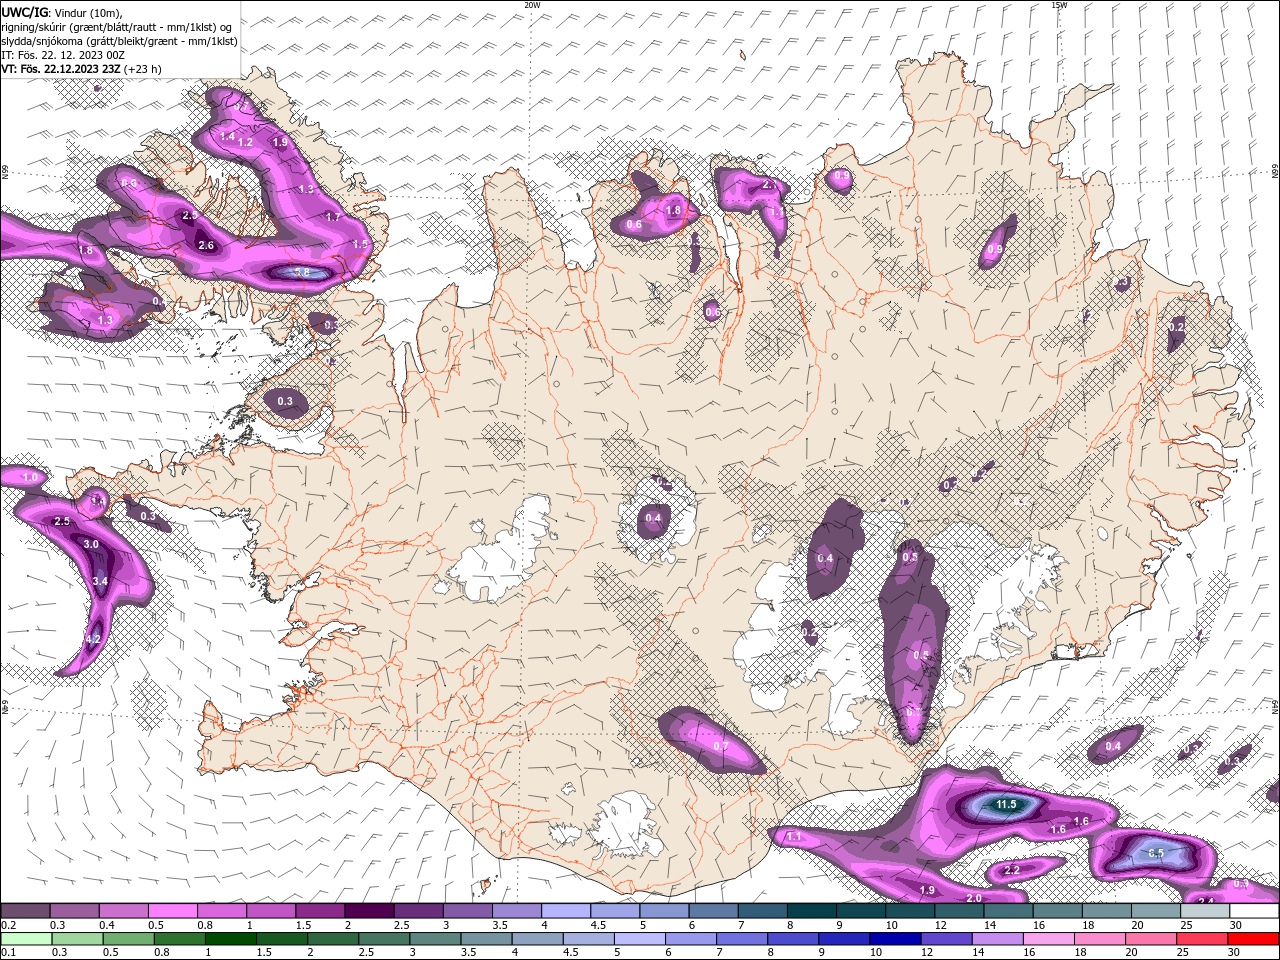Click the white snow swatch after 30

1255,911
